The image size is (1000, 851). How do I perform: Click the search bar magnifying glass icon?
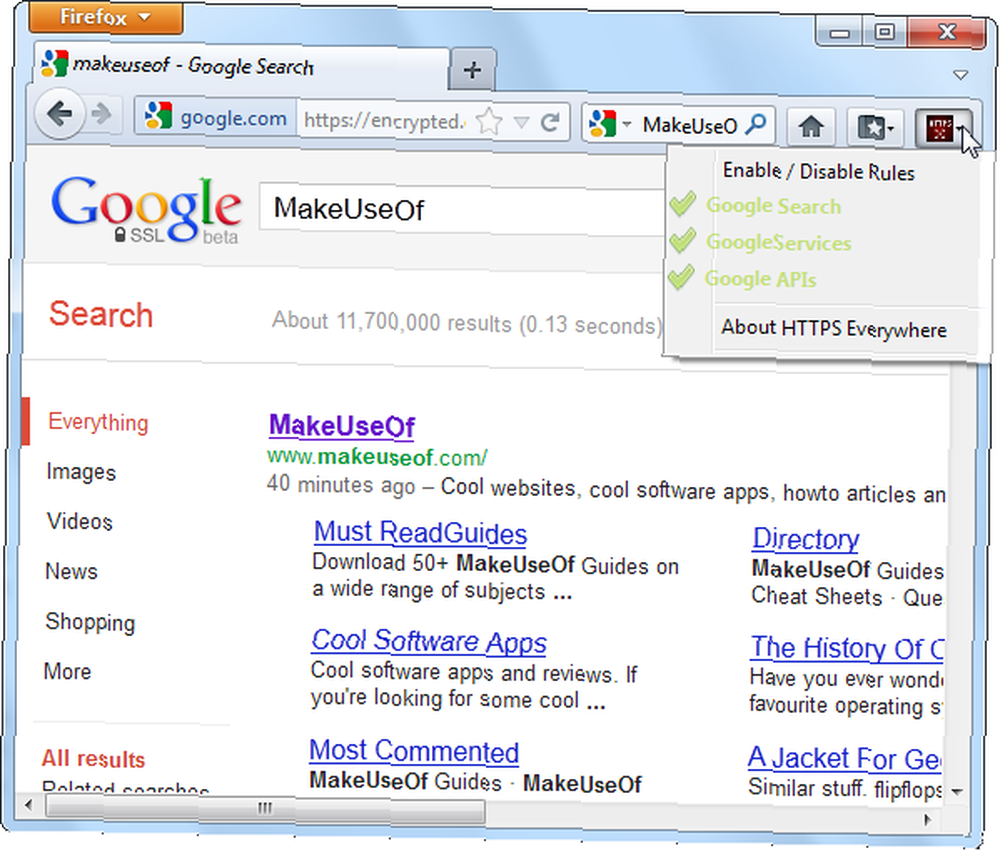(756, 124)
